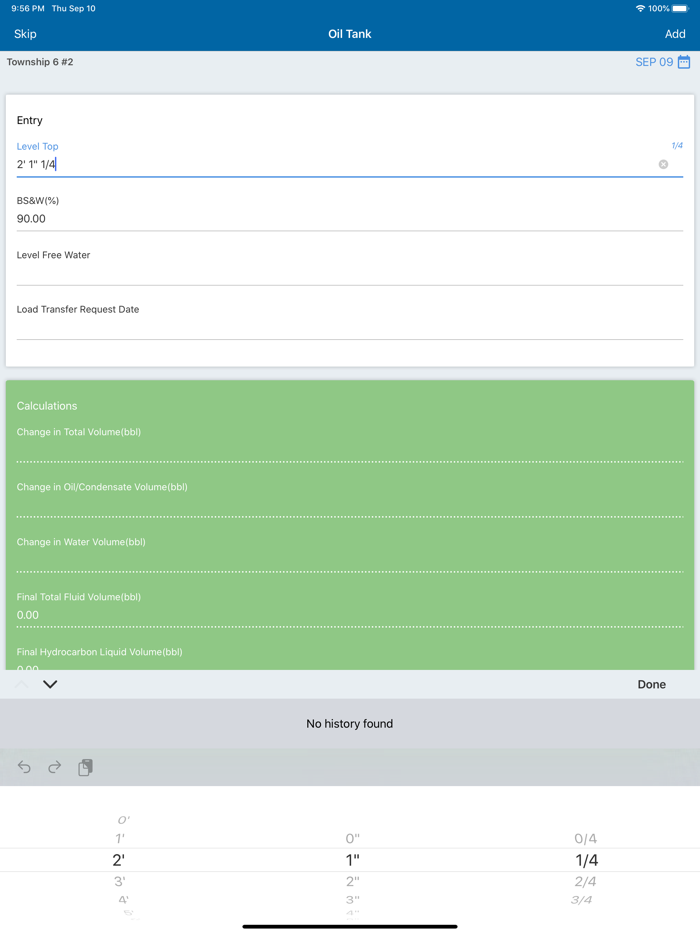Tap the battery status icon
The image size is (700, 934).
pyautogui.click(x=681, y=8)
